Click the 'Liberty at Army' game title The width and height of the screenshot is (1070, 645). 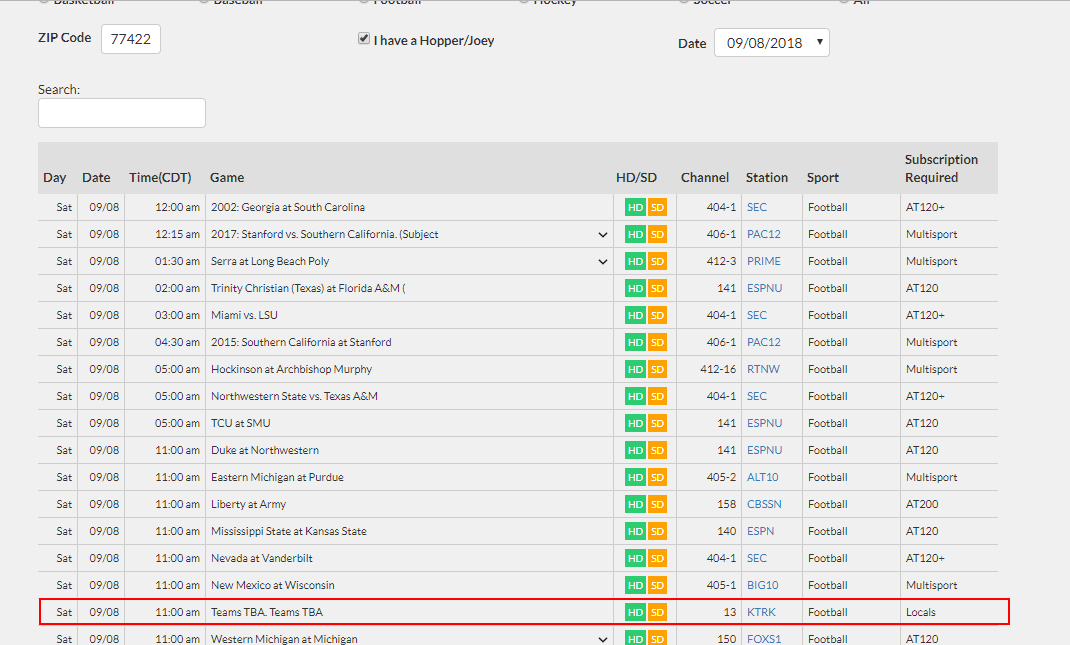(248, 504)
